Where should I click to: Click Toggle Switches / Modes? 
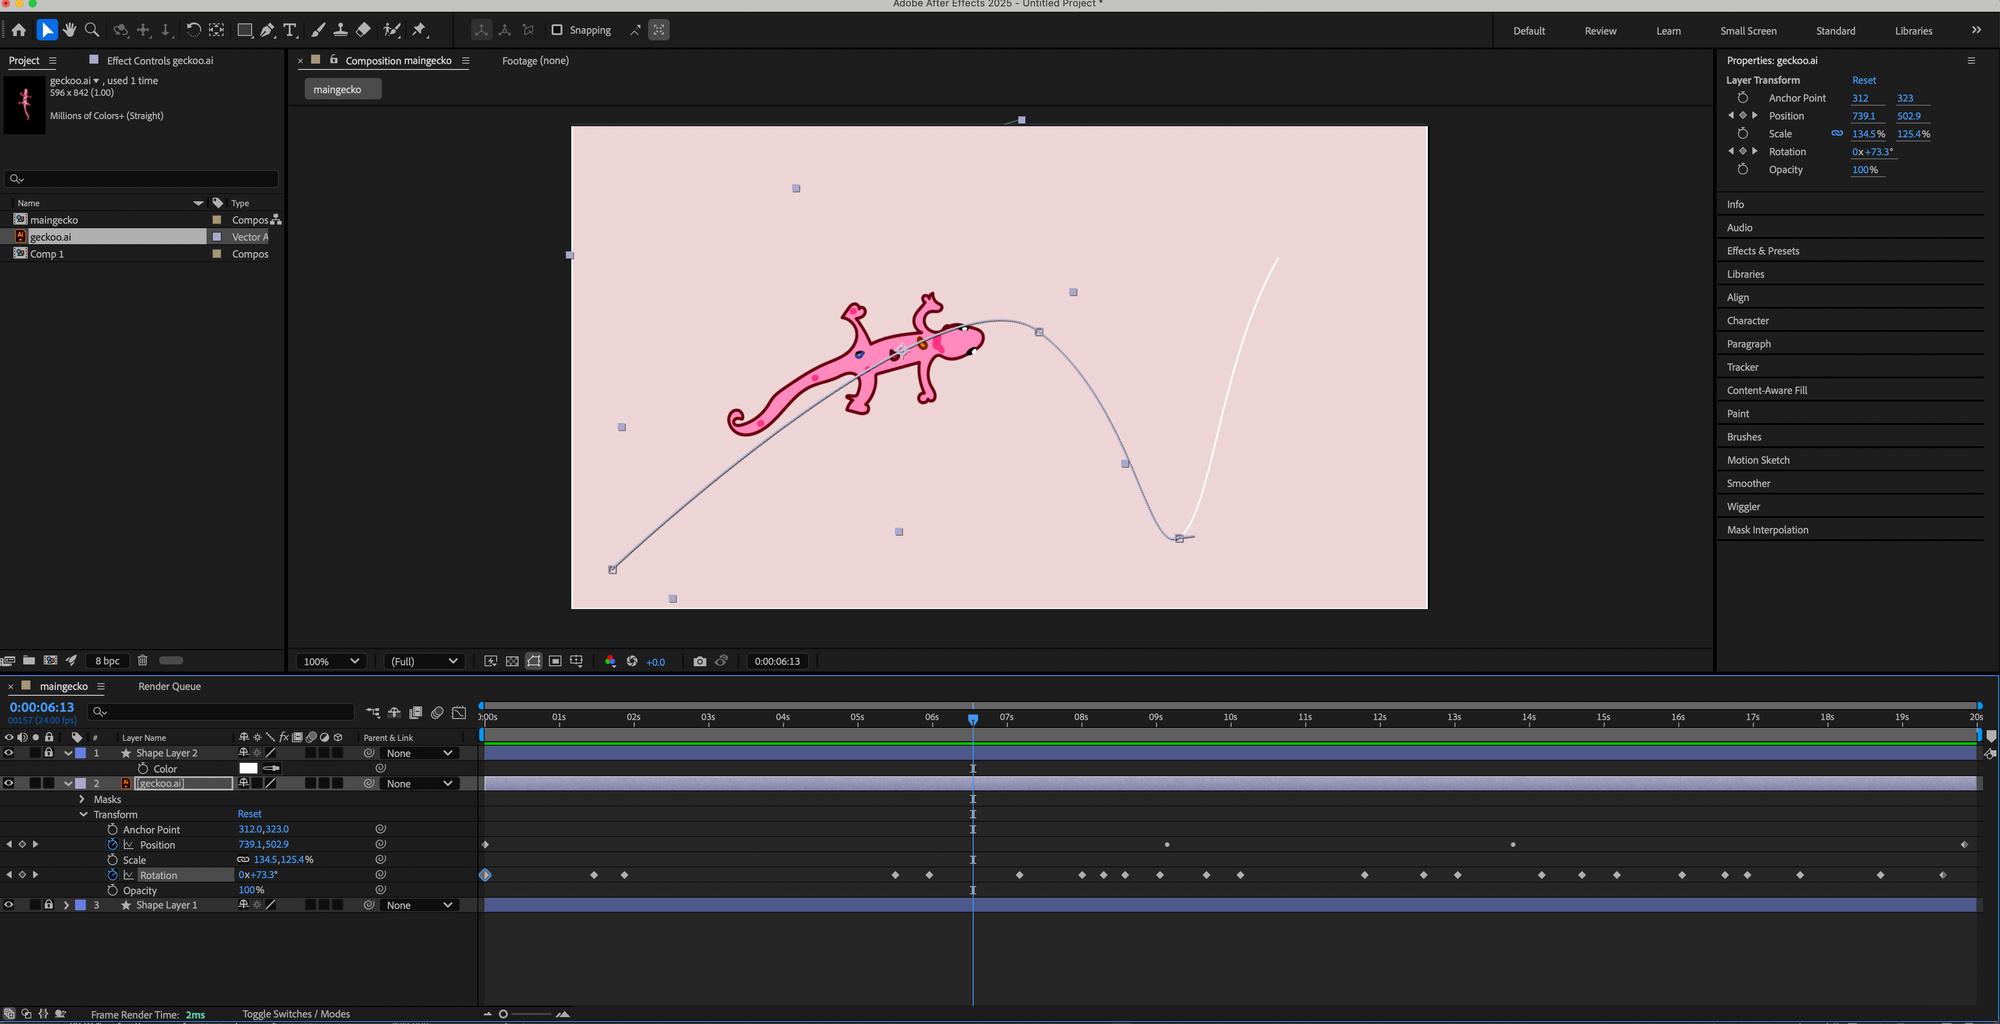(x=296, y=1014)
